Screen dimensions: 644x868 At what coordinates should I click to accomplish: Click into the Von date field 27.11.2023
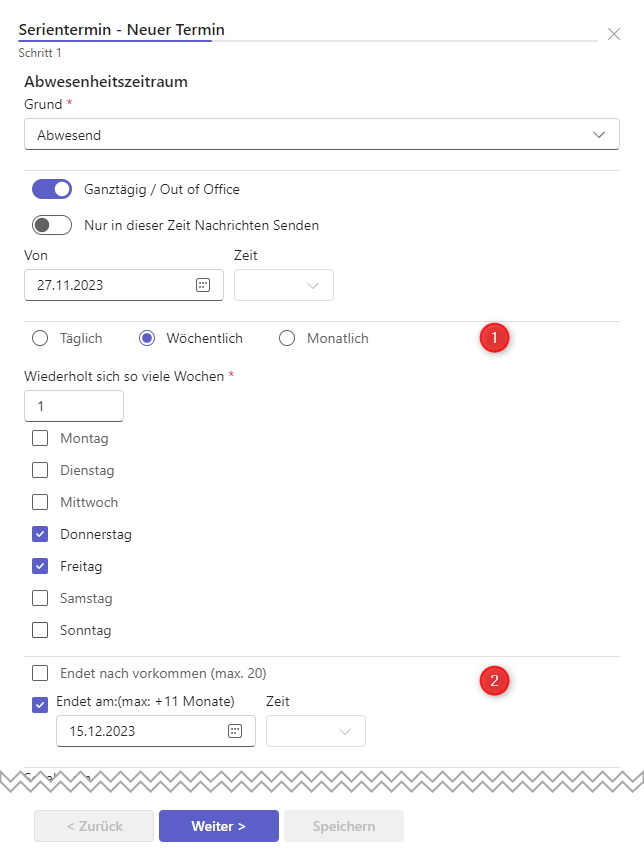pyautogui.click(x=110, y=285)
